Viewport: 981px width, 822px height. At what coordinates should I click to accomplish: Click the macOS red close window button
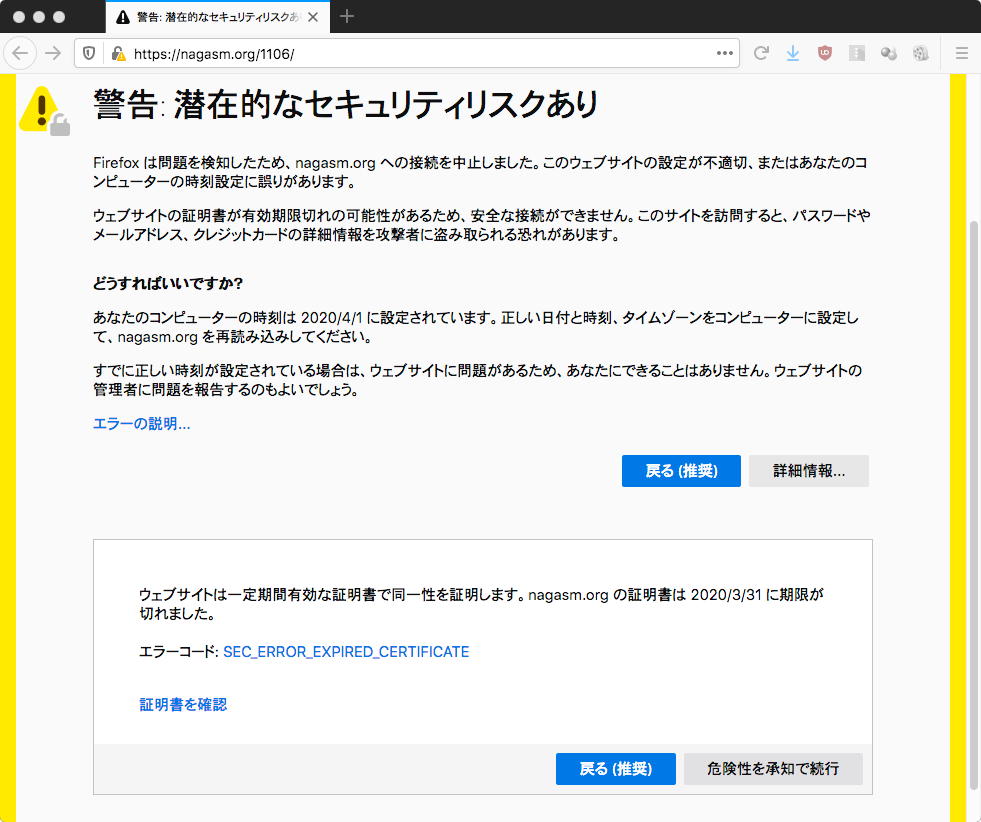[x=19, y=17]
